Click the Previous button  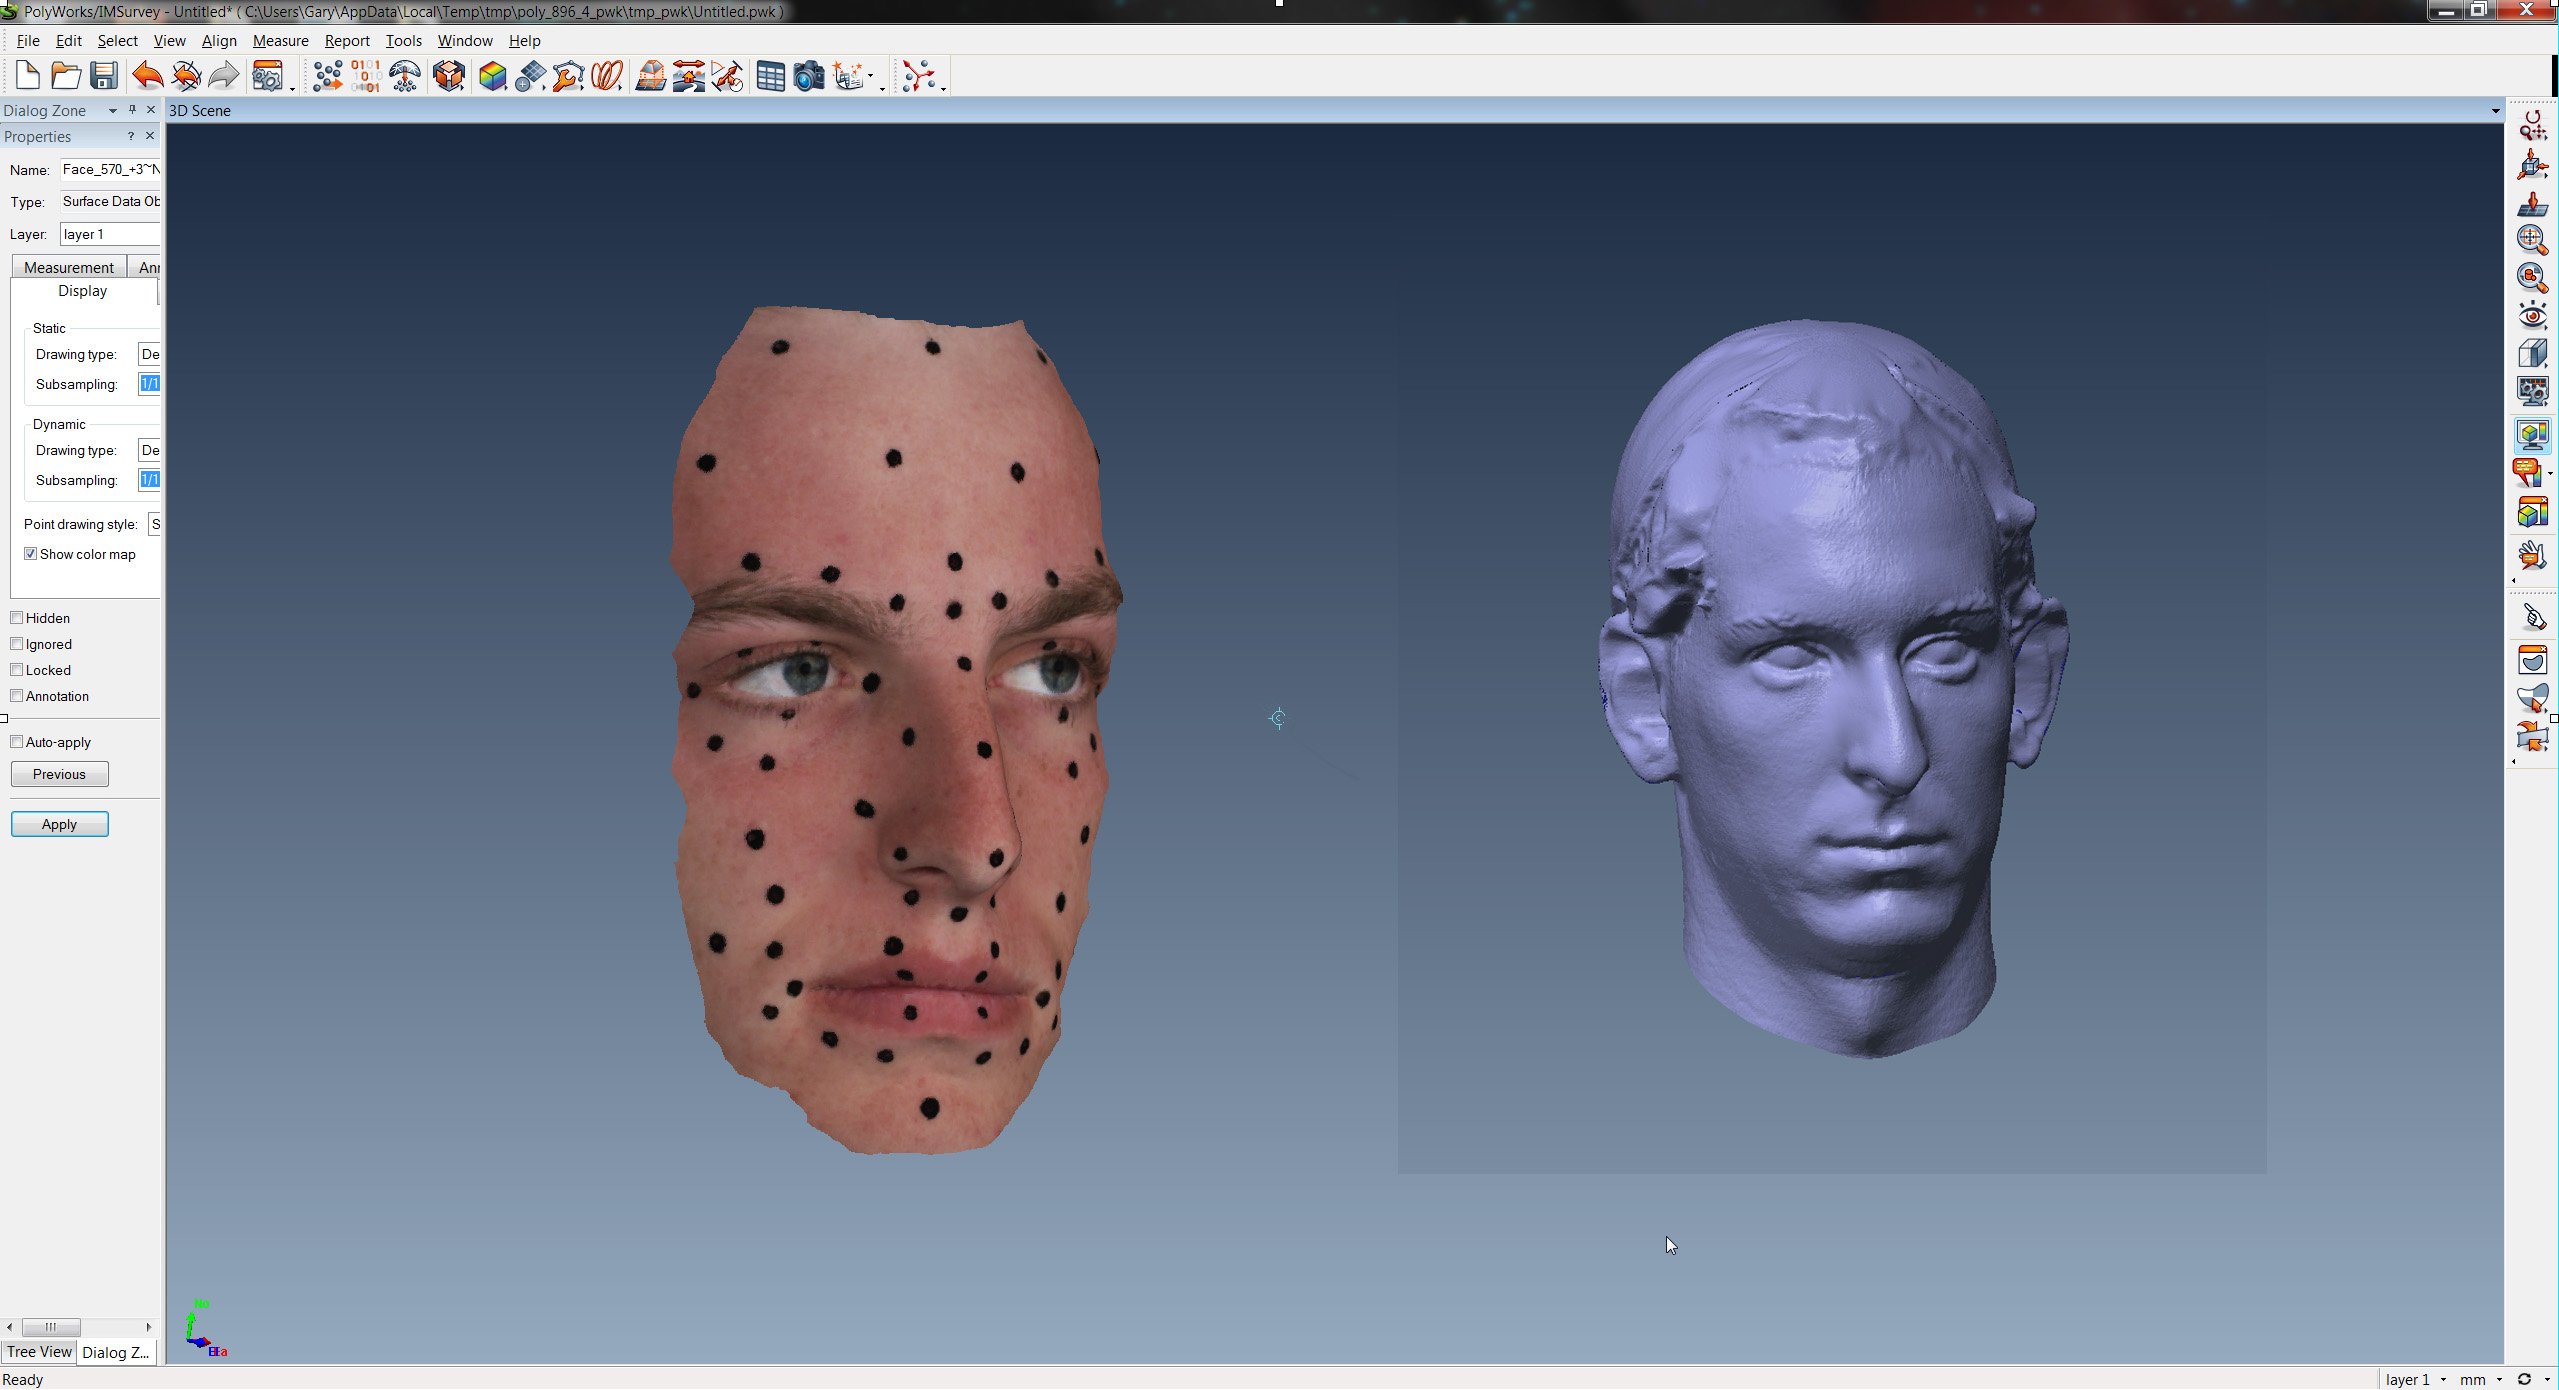[x=58, y=772]
